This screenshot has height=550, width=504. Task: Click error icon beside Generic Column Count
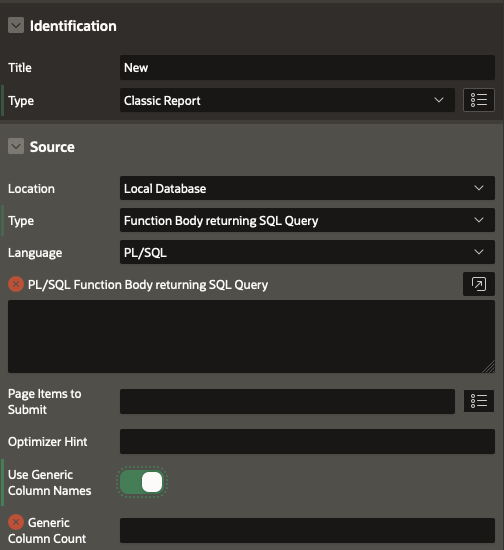16,522
